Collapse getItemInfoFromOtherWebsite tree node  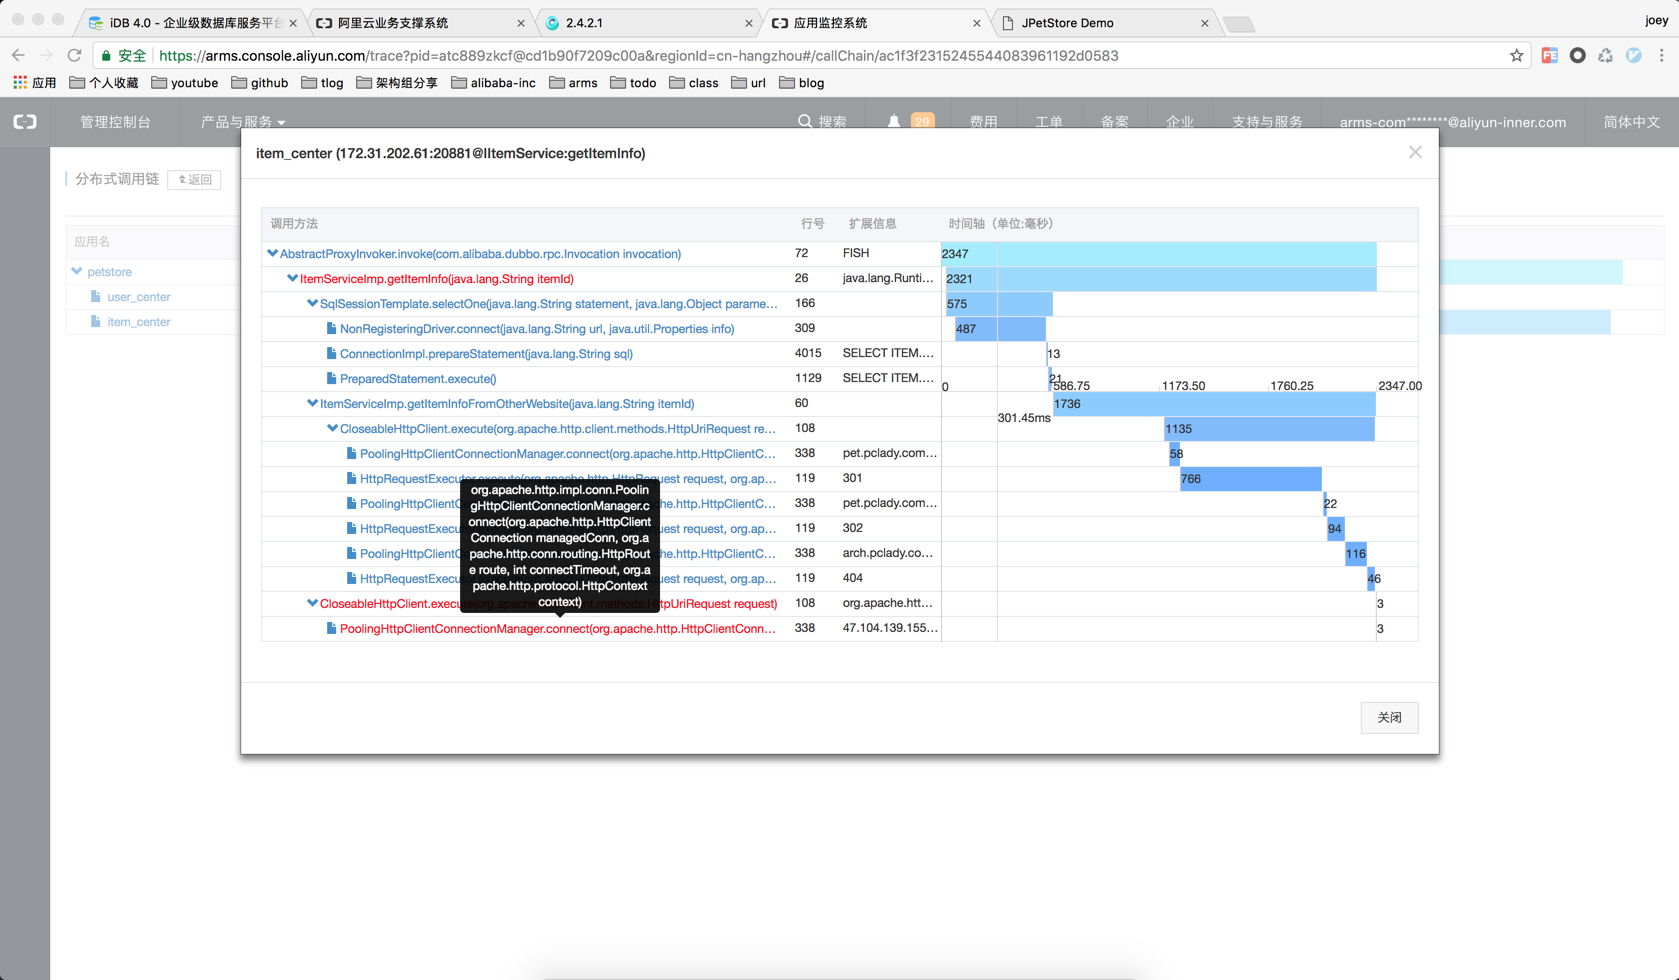(x=312, y=404)
